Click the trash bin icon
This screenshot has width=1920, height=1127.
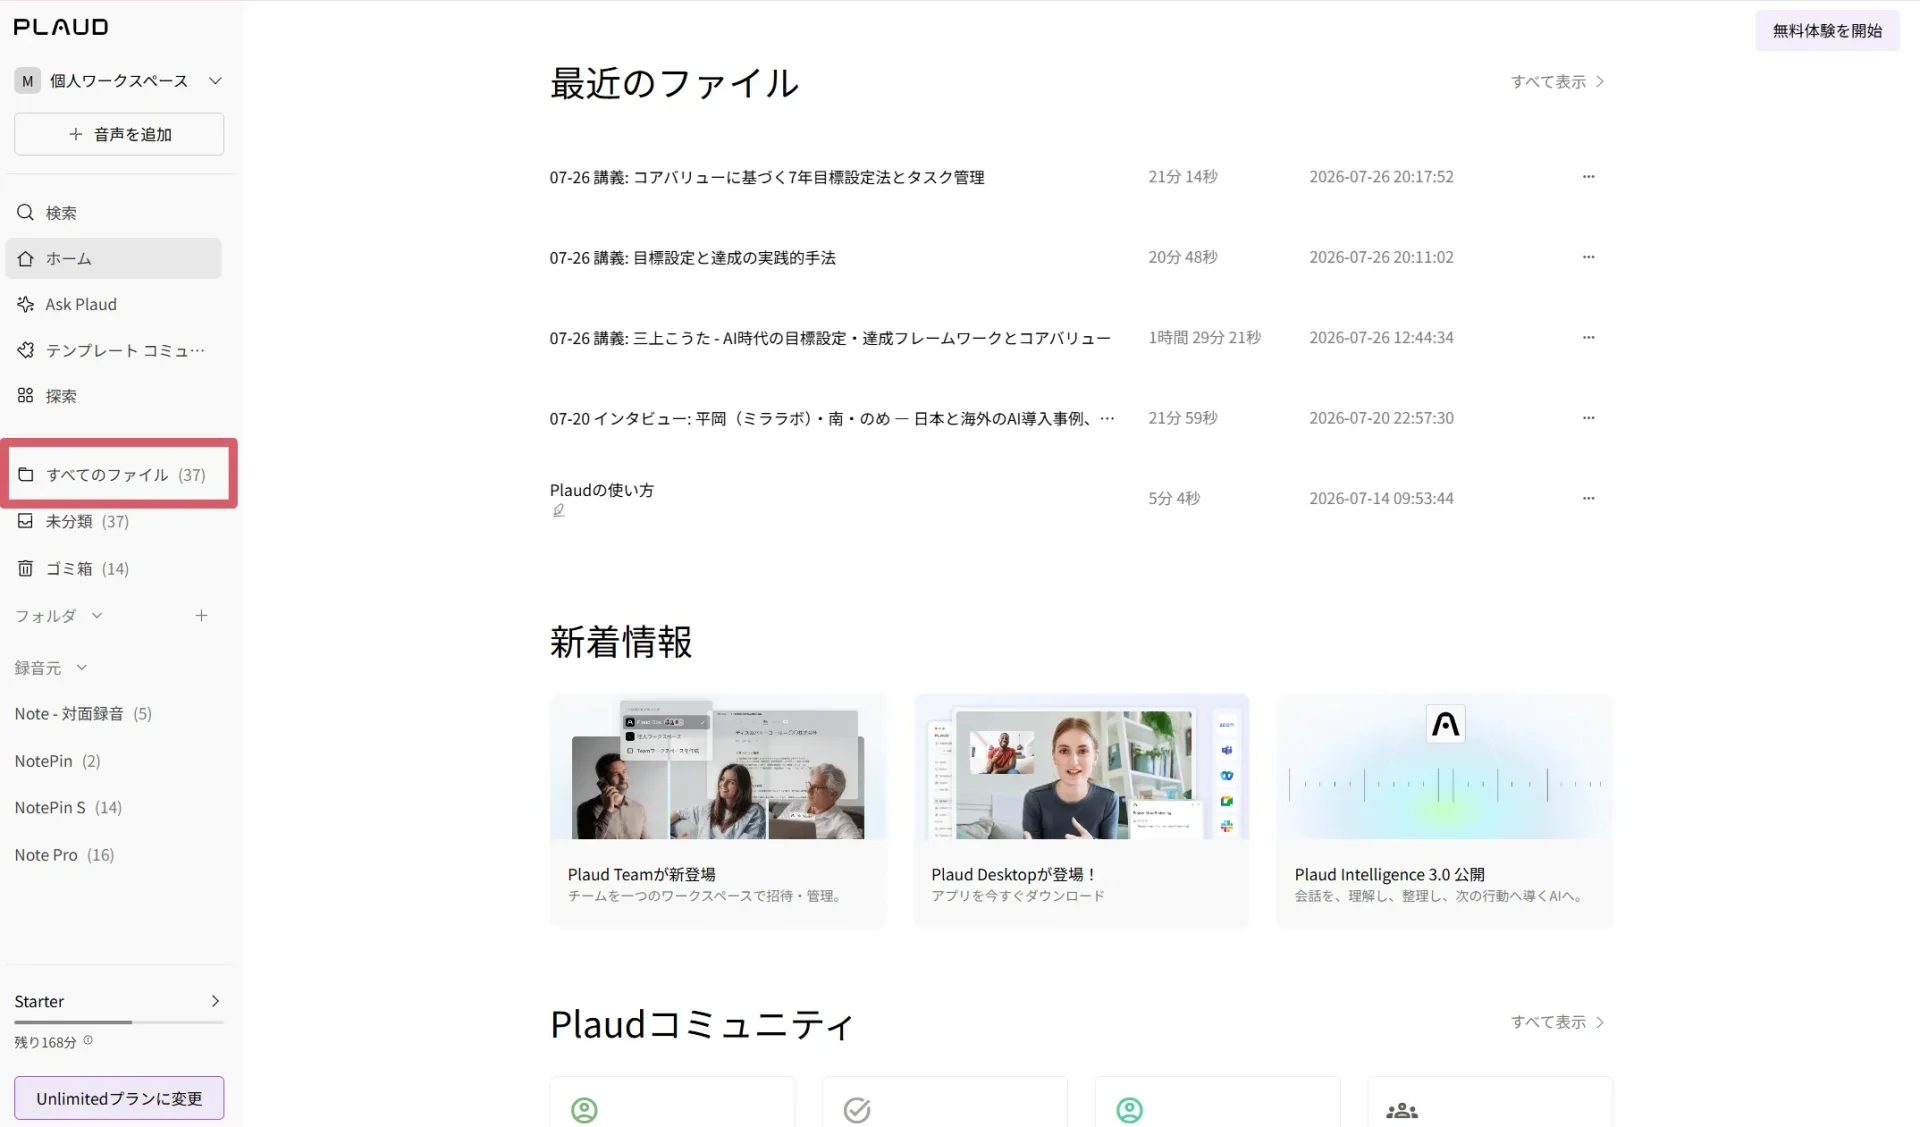26,568
